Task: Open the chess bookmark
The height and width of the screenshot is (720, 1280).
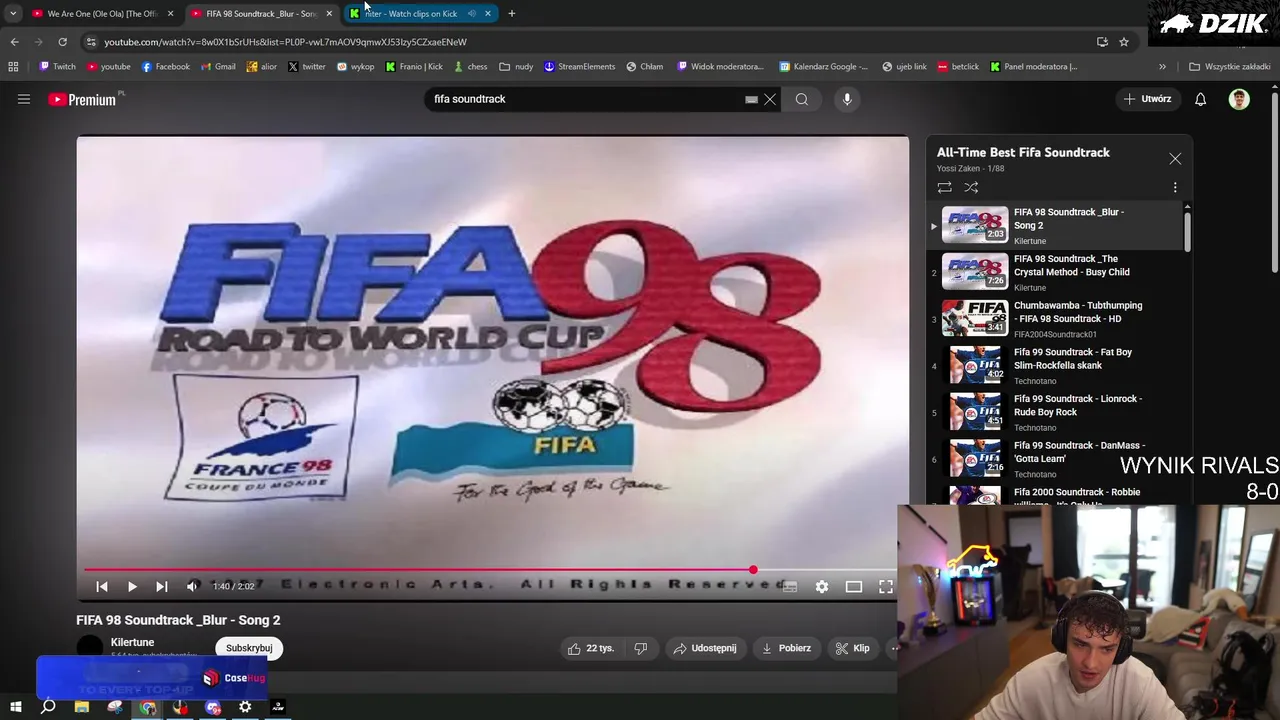Action: (470, 67)
